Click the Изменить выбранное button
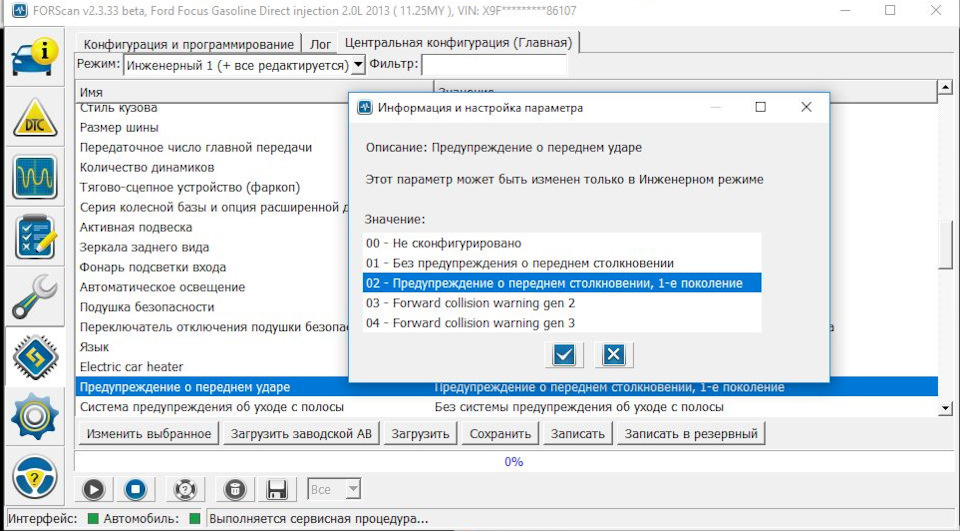The height and width of the screenshot is (531, 960). click(149, 434)
